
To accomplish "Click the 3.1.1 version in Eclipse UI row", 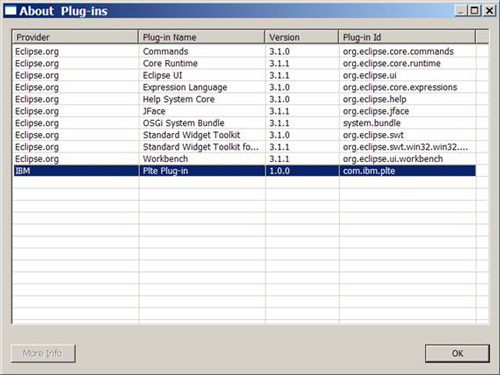I will (279, 75).
